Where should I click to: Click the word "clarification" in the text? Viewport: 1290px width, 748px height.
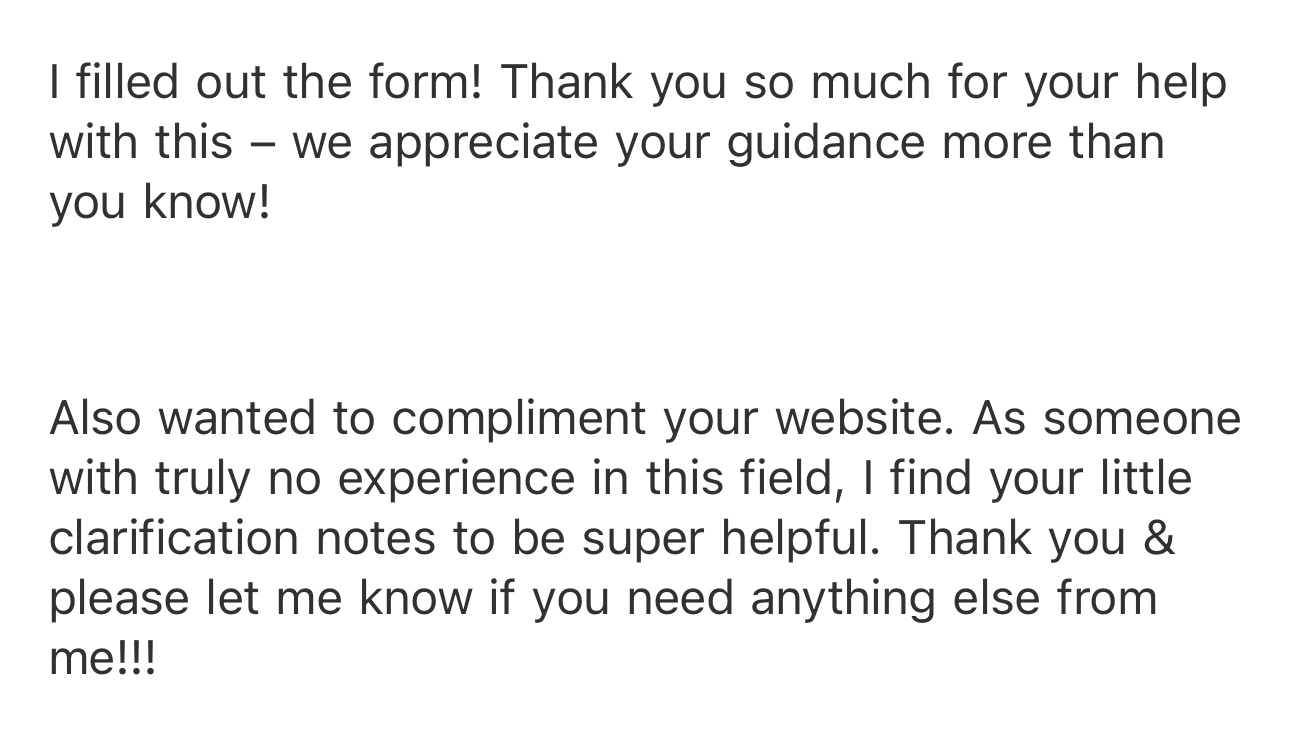pyautogui.click(x=174, y=537)
